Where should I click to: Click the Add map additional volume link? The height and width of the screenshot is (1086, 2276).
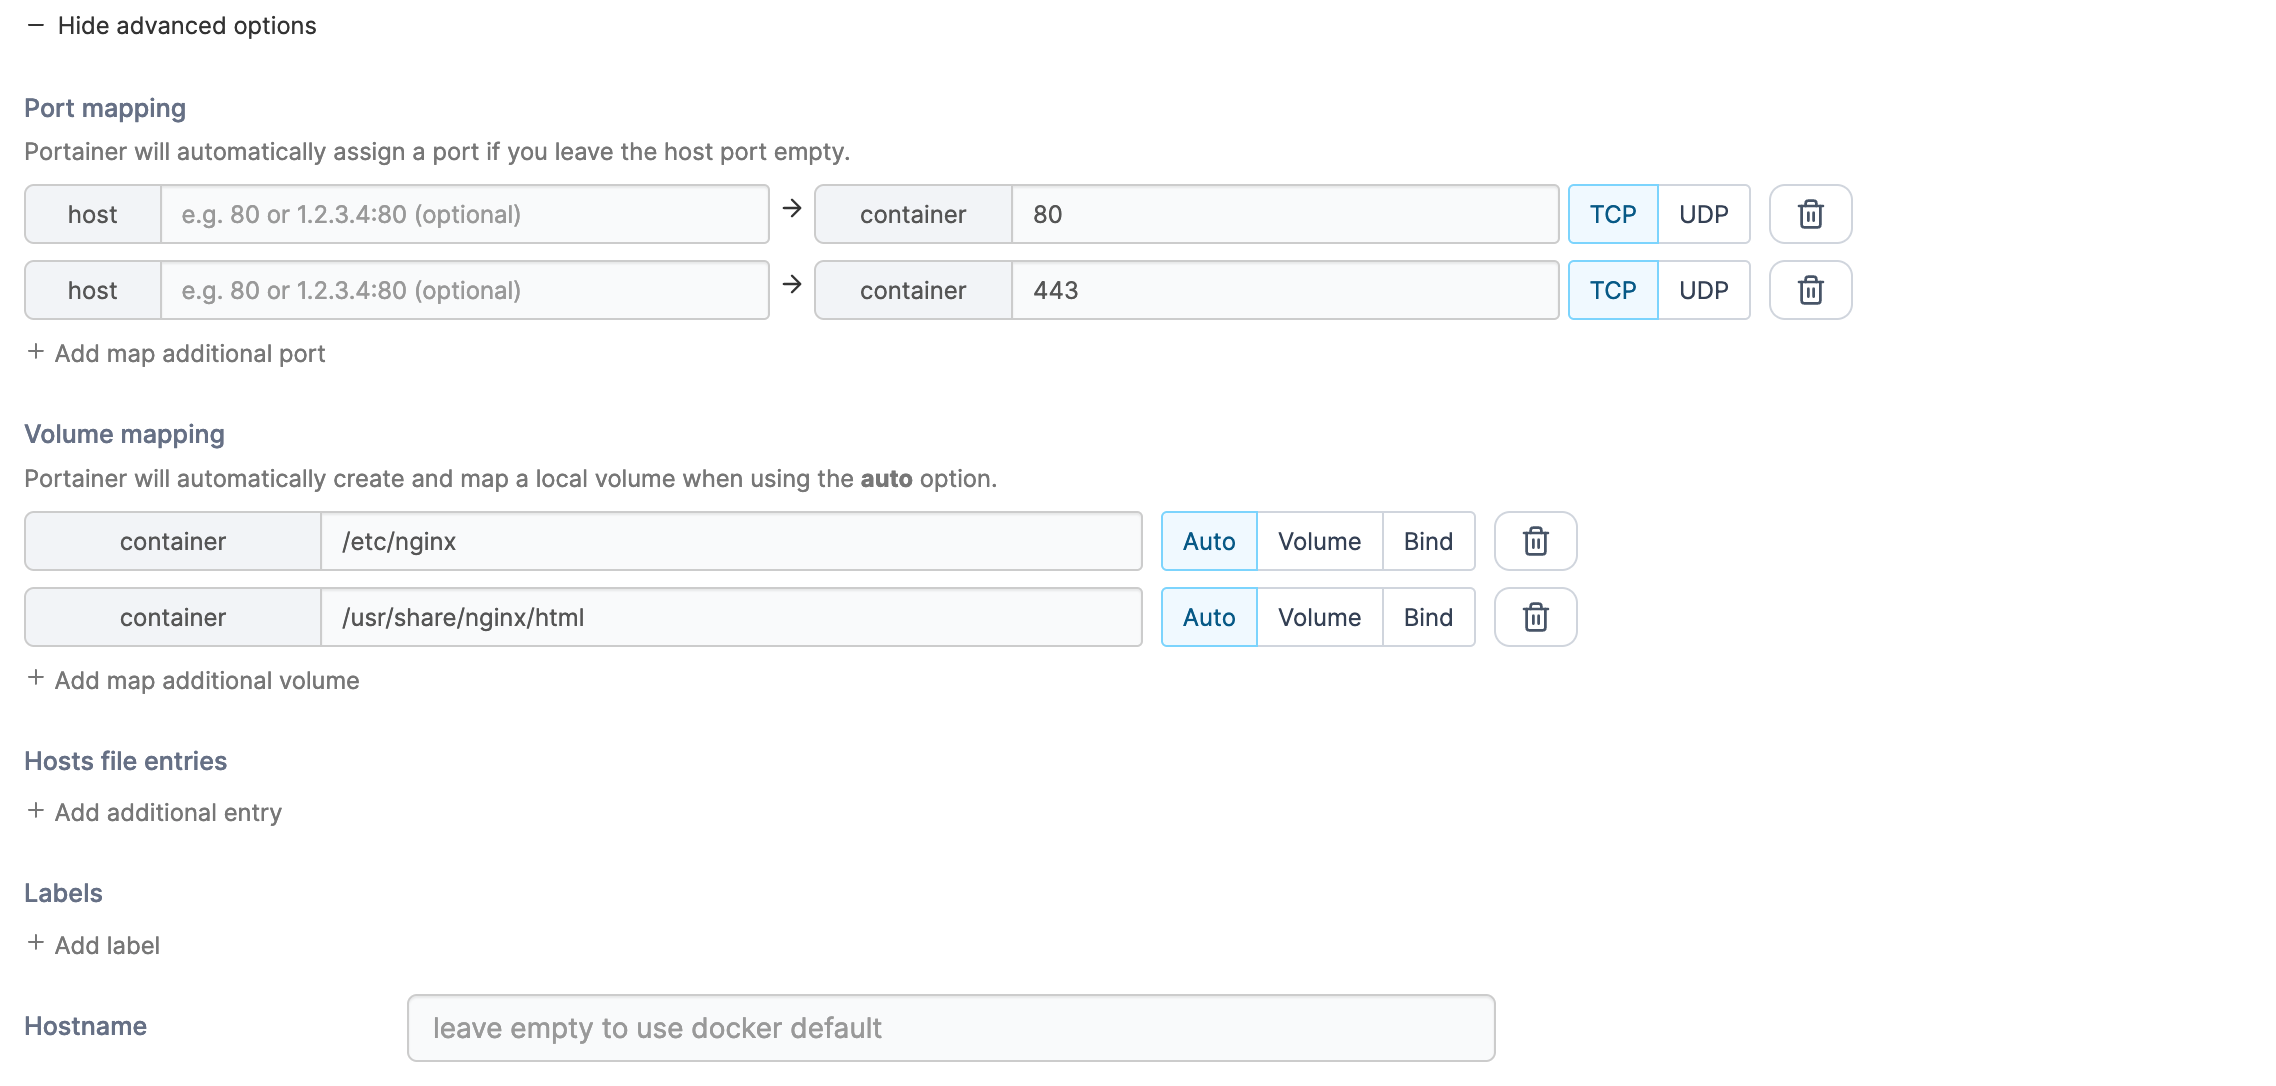[x=206, y=680]
